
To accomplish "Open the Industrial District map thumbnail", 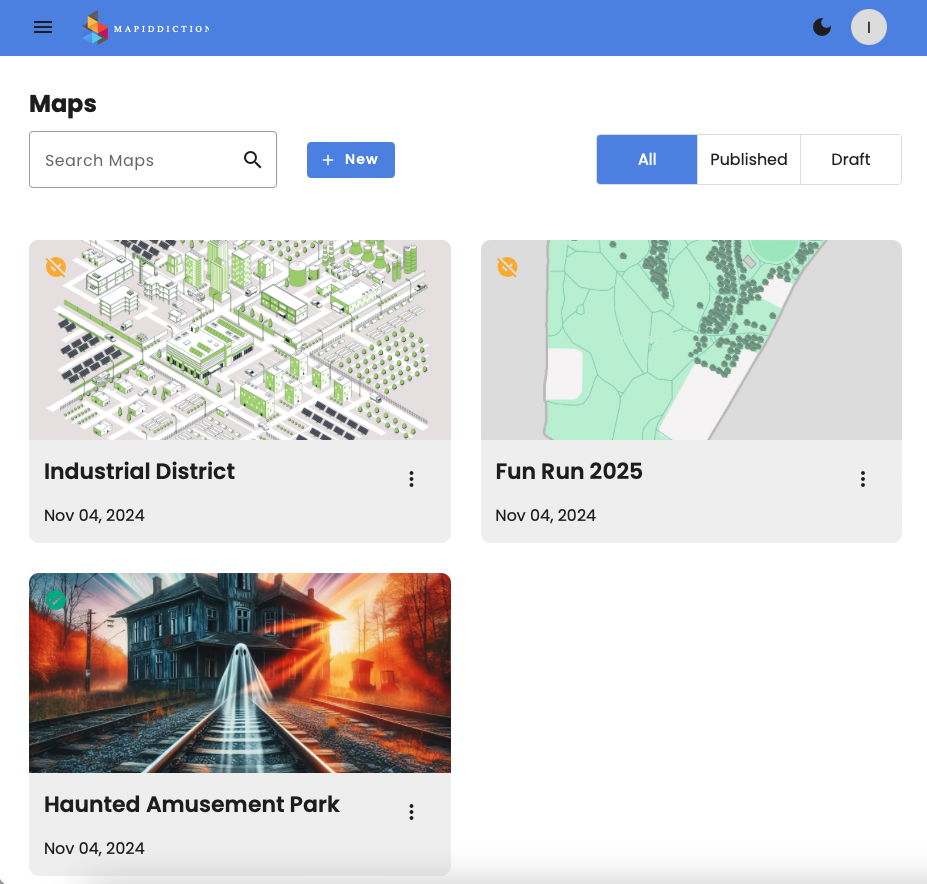I will point(240,340).
